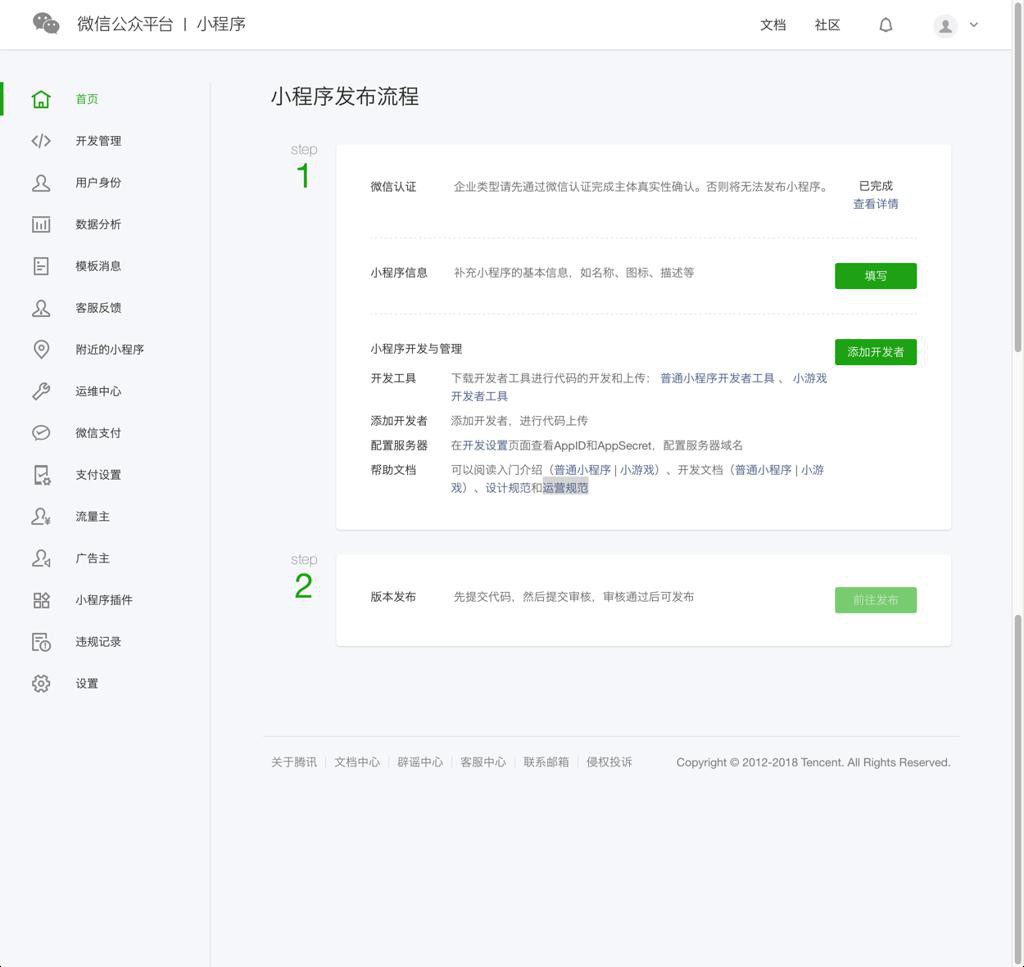Click the 开发管理 code icon
The height and width of the screenshot is (967, 1024).
[x=41, y=140]
